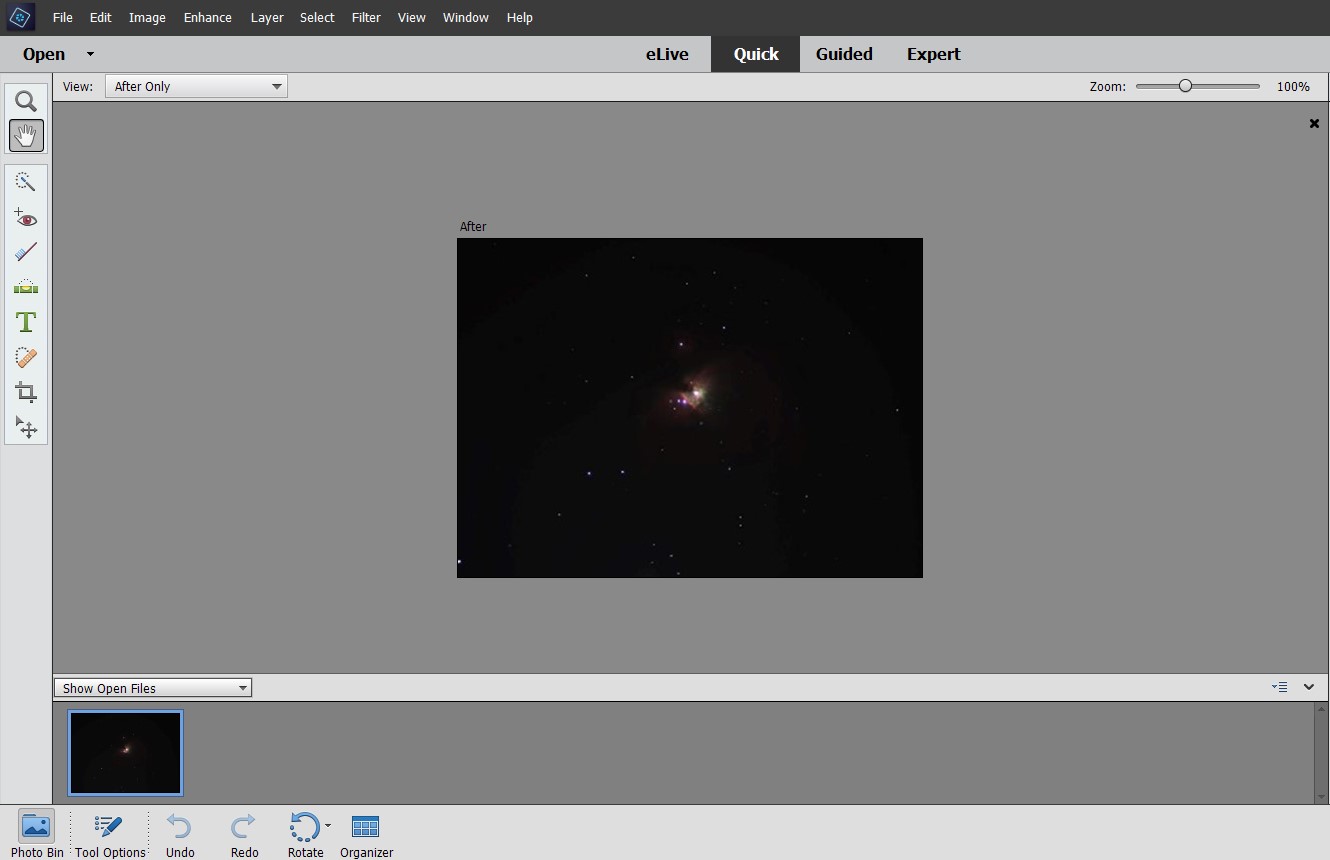Open the View selection dropdown

point(196,86)
